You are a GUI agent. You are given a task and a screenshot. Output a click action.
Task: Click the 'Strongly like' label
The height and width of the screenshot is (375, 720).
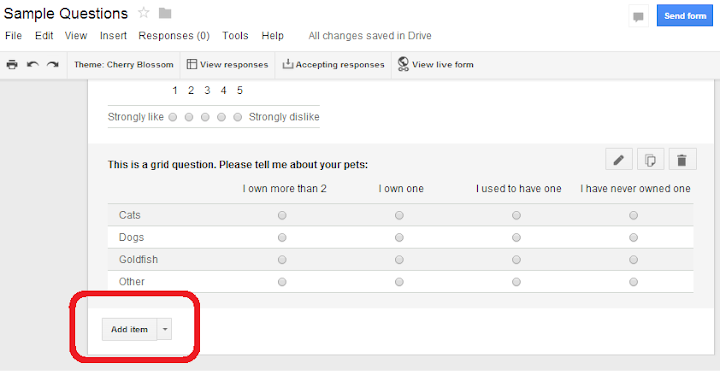pyautogui.click(x=136, y=117)
